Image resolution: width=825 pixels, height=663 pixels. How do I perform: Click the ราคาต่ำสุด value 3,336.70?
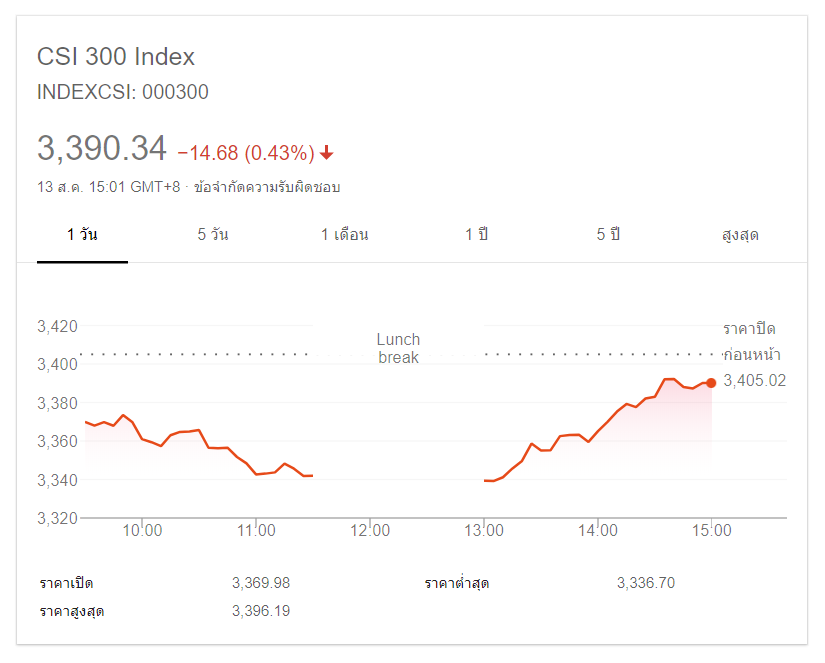[646, 583]
